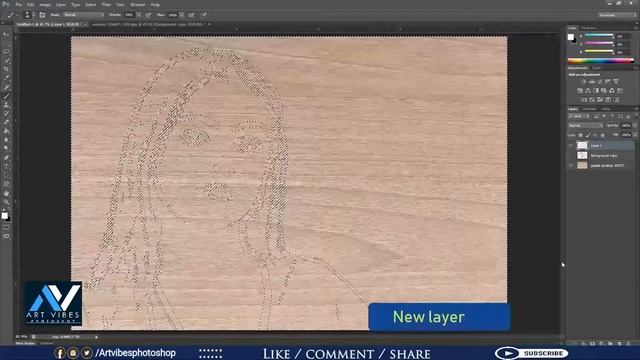Pick a color from the spectrum ramp

coord(600,61)
